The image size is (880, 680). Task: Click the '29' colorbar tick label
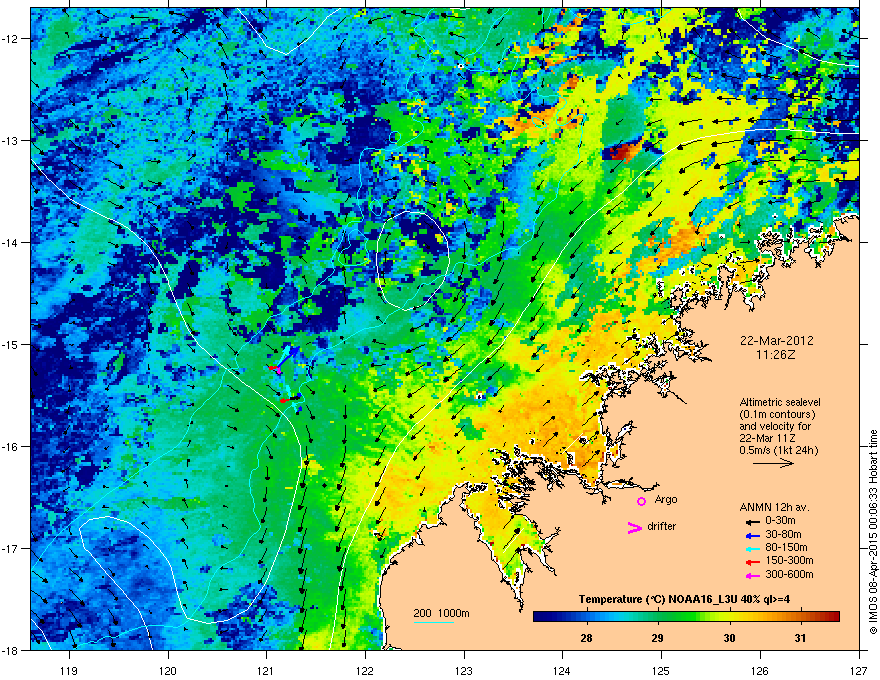(657, 638)
